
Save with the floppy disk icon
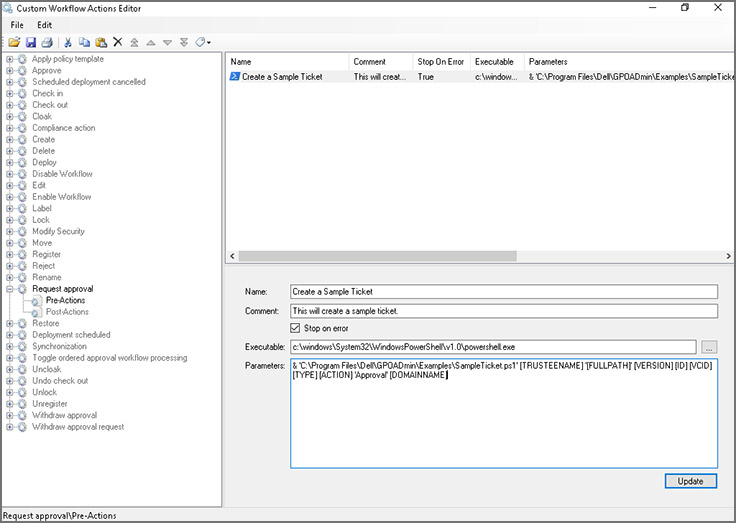31,42
